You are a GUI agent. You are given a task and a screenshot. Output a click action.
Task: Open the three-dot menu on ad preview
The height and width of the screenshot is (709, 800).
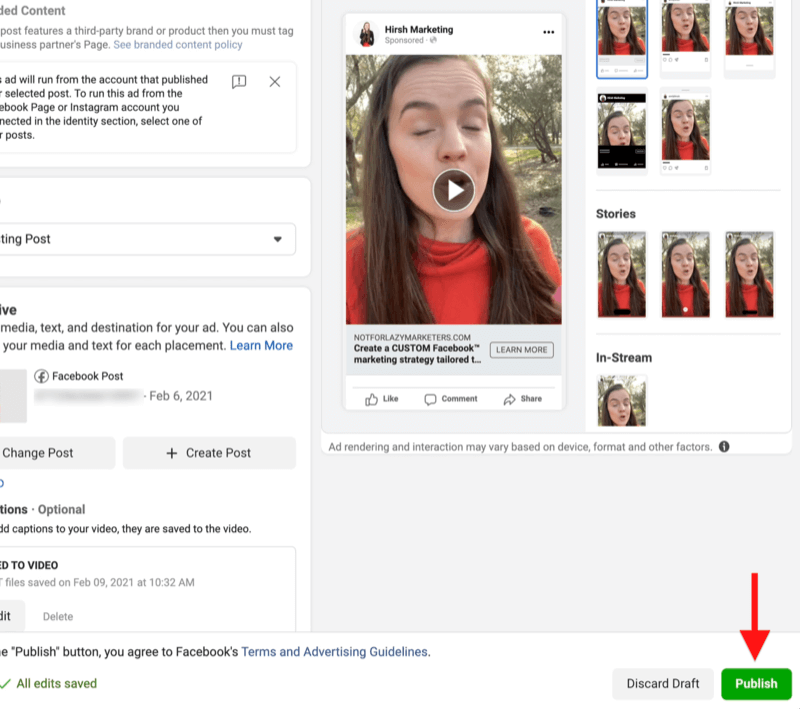coord(548,33)
